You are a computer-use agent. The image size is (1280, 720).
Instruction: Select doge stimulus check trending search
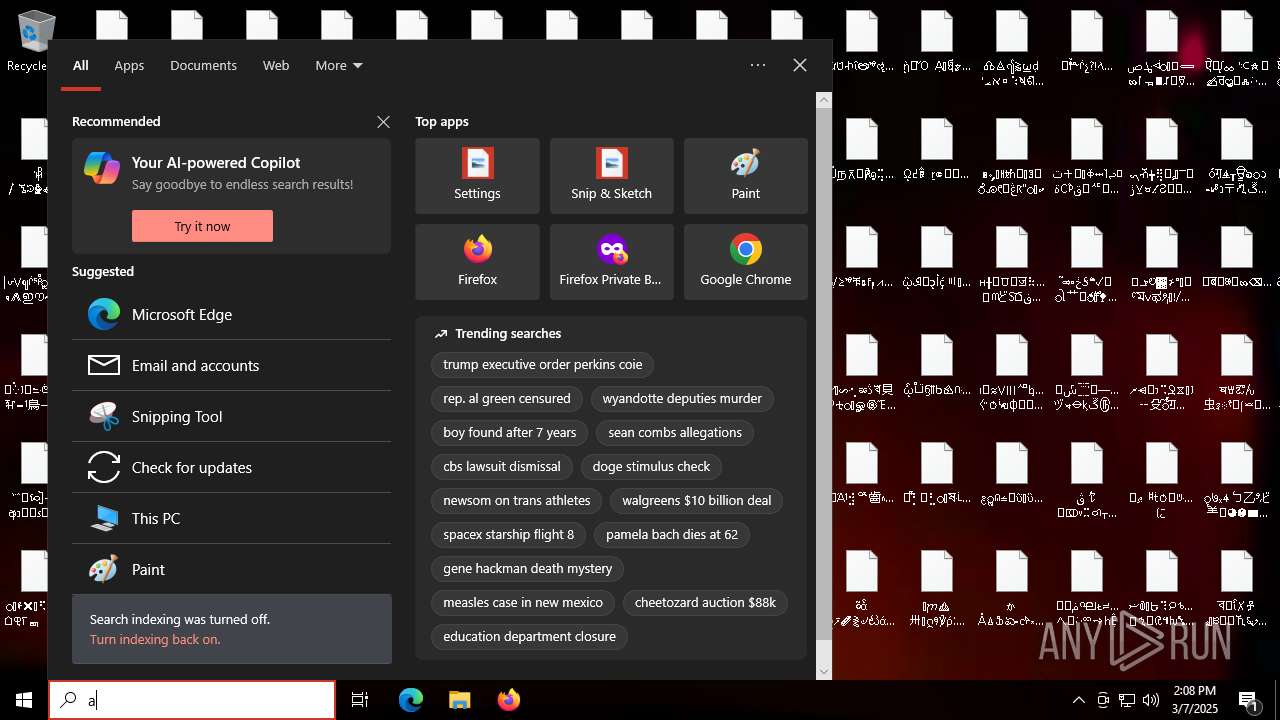click(651, 466)
